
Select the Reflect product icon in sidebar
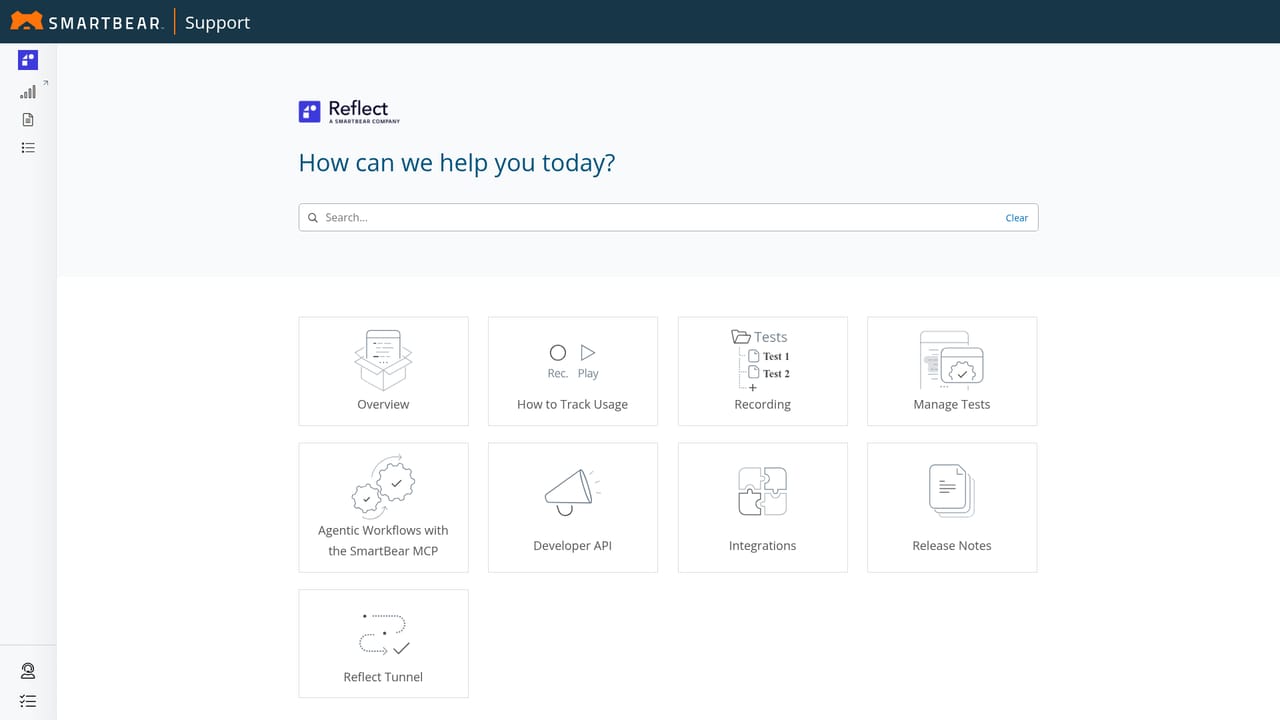tap(28, 60)
